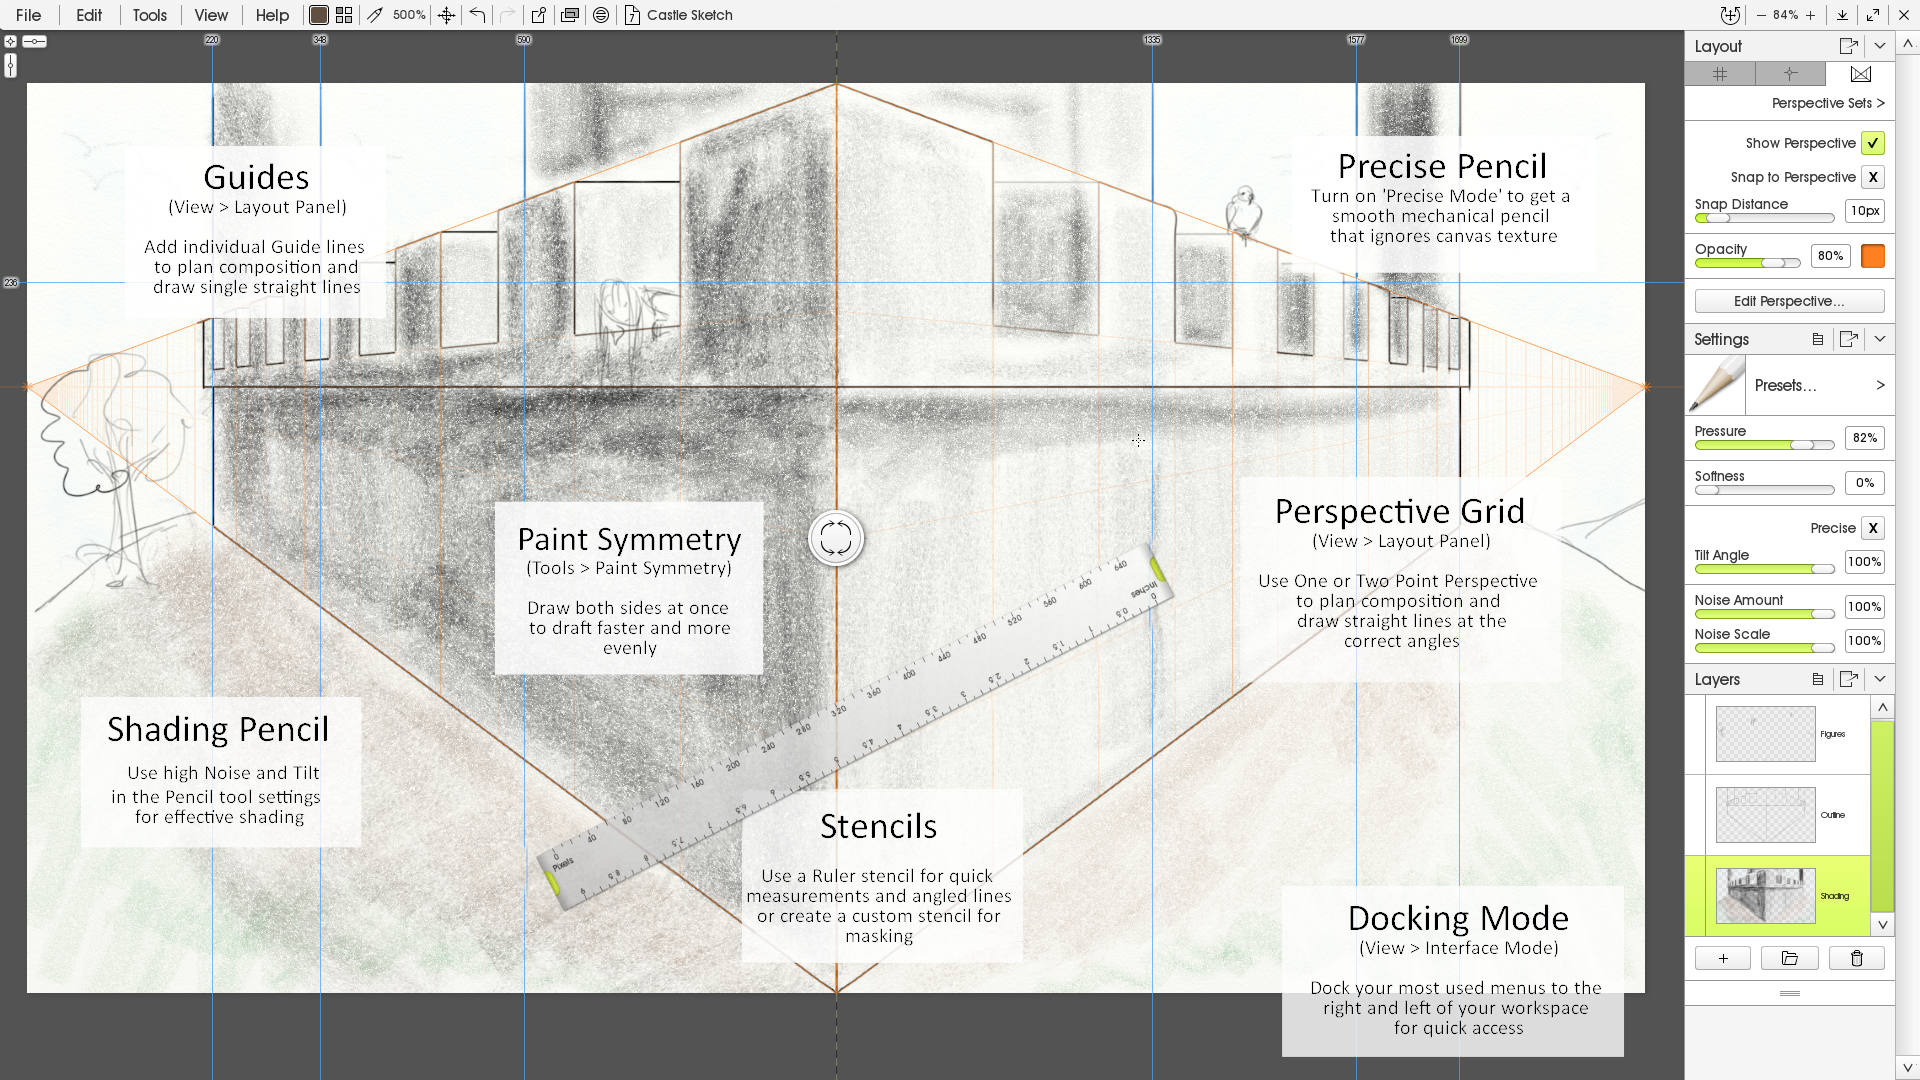Open the Tools menu
The width and height of the screenshot is (1920, 1080).
pyautogui.click(x=149, y=15)
